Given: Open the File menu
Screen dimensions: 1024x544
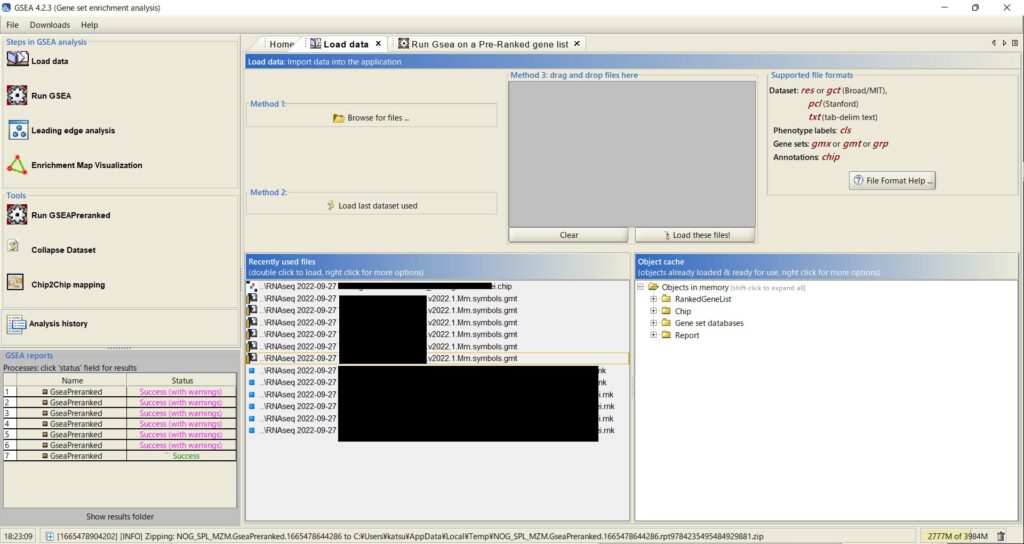Looking at the screenshot, I should pyautogui.click(x=12, y=25).
